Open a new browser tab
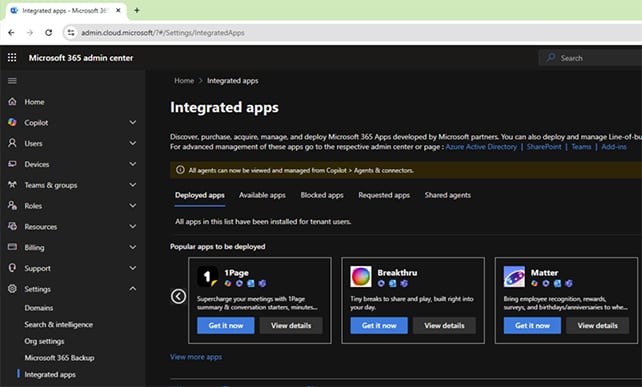 click(x=137, y=11)
